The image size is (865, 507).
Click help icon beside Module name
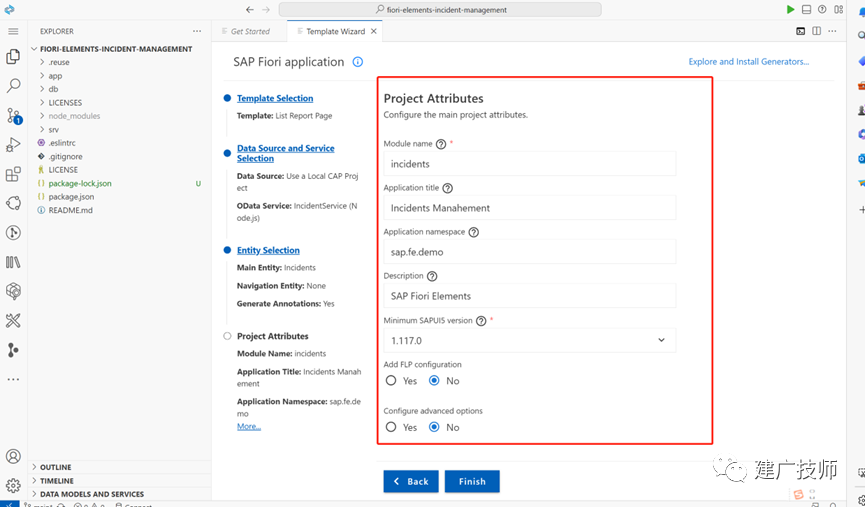pos(441,144)
